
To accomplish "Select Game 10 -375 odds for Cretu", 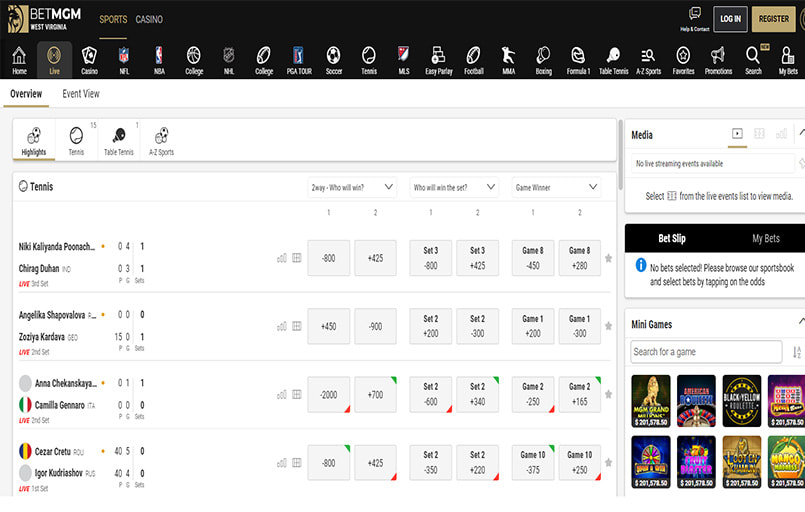I will (x=533, y=463).
